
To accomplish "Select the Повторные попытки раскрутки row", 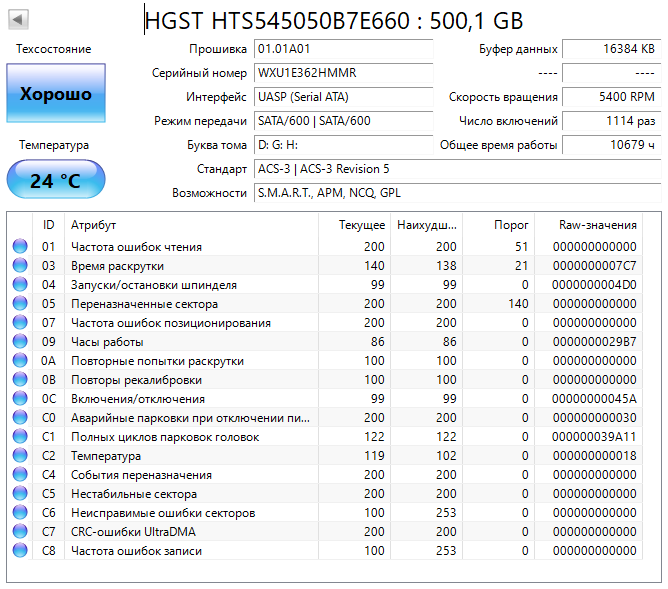I will pos(326,361).
